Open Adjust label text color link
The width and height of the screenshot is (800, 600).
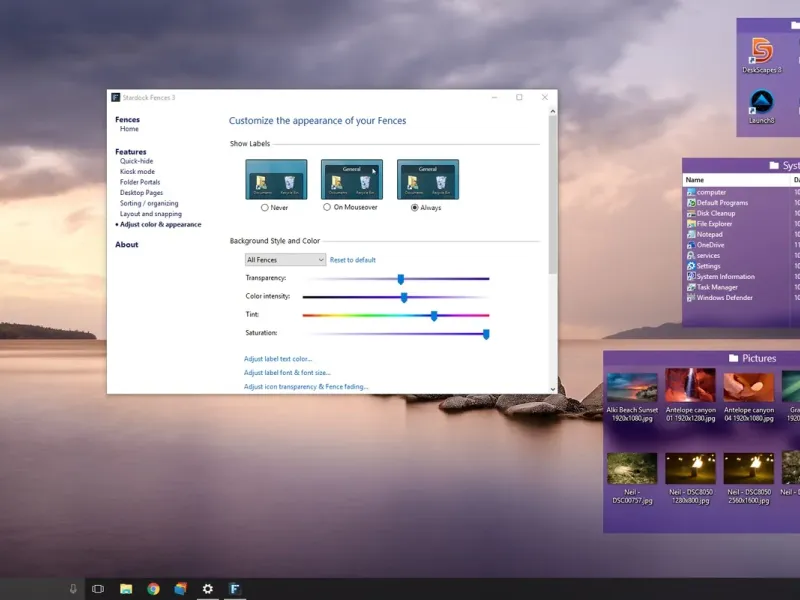tap(278, 359)
